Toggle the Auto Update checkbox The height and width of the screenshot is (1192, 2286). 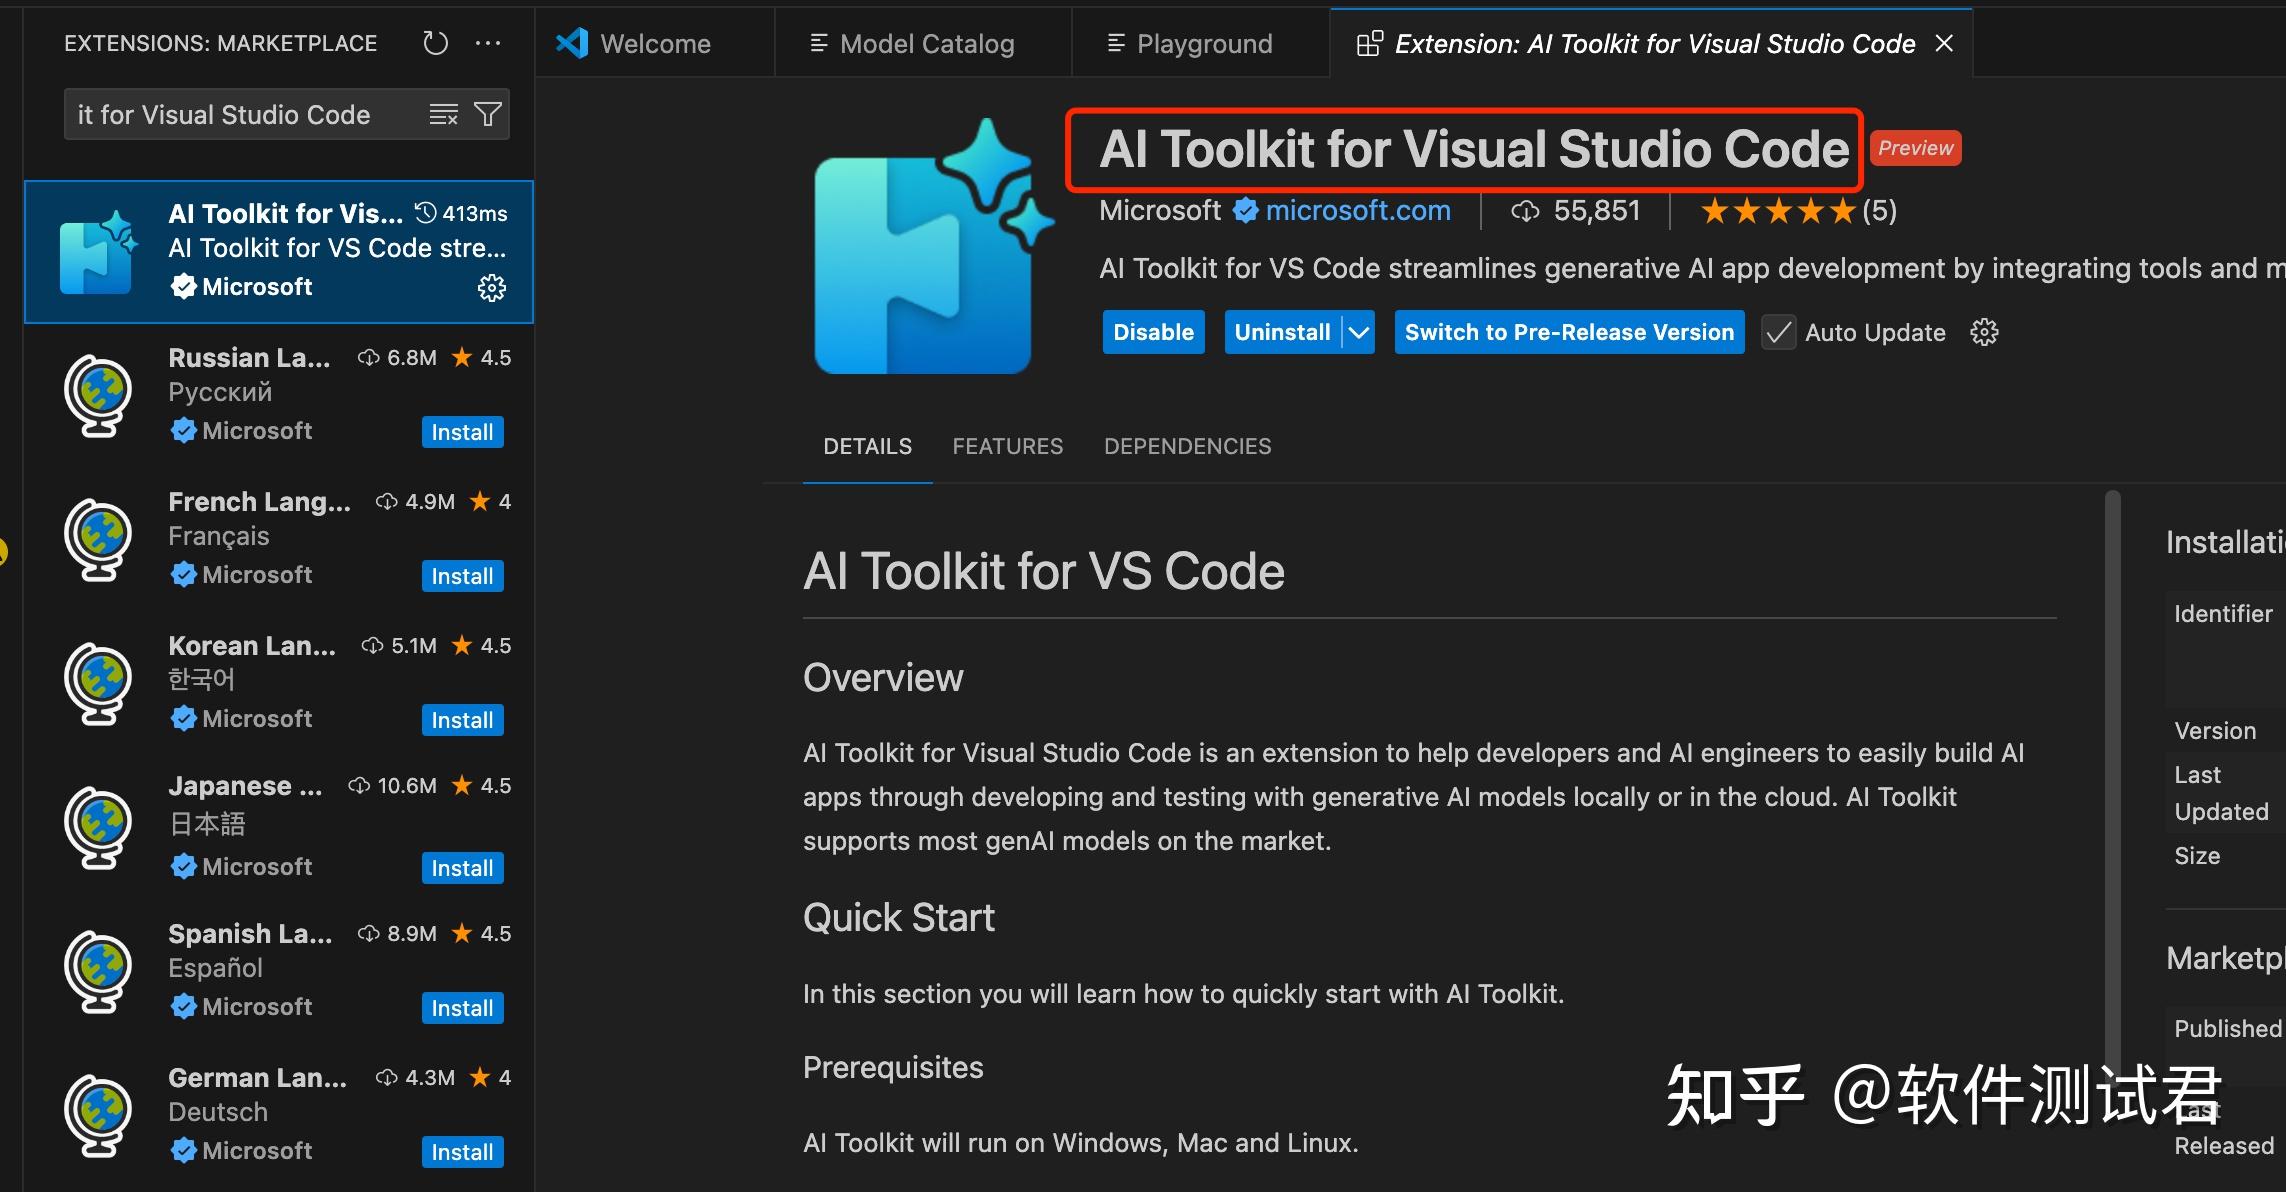point(1777,332)
